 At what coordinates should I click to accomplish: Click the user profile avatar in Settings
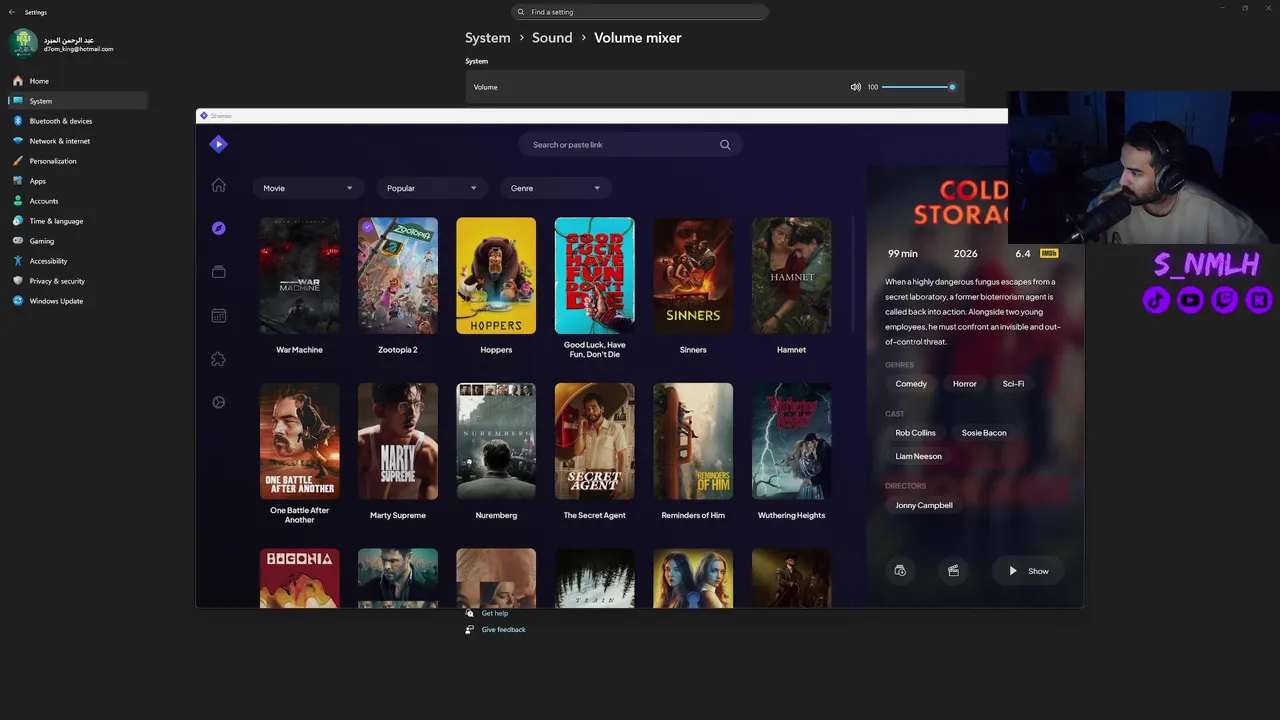(23, 44)
